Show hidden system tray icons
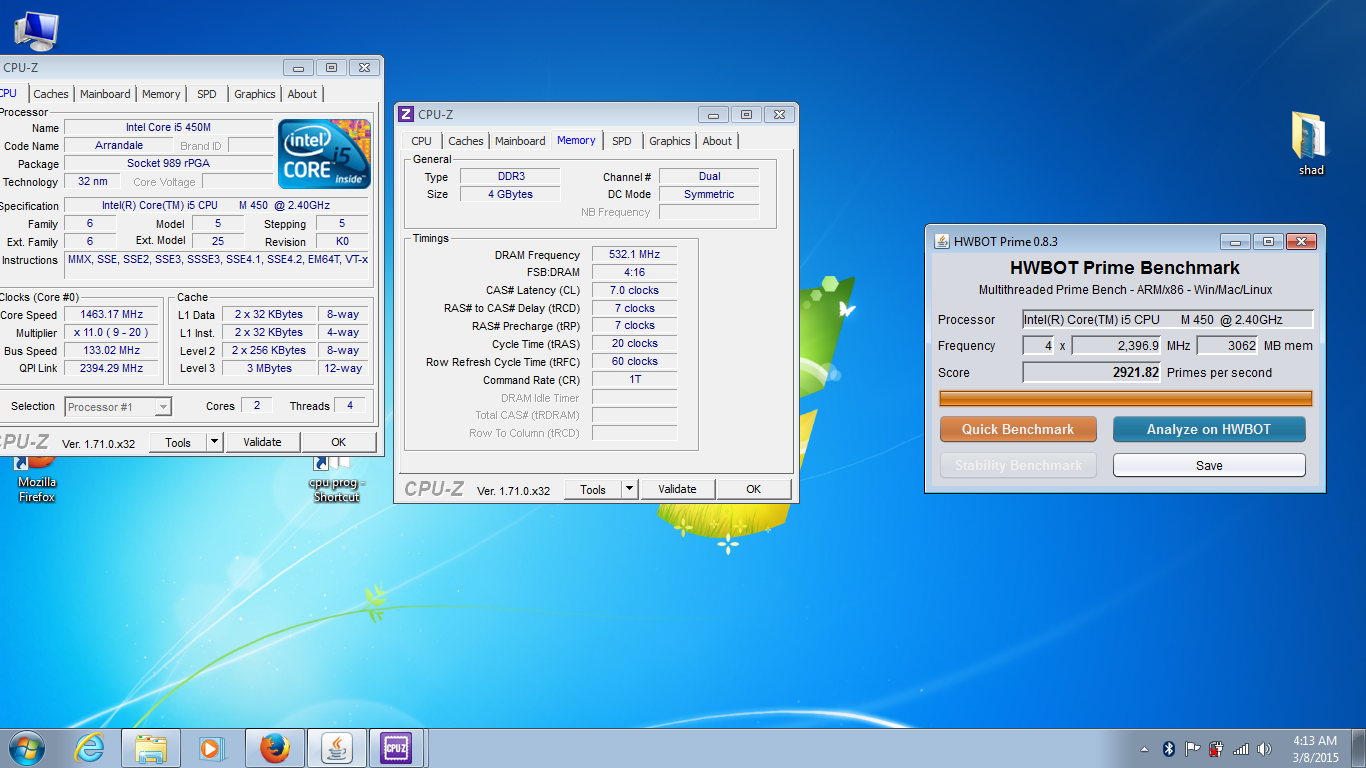 (1145, 749)
